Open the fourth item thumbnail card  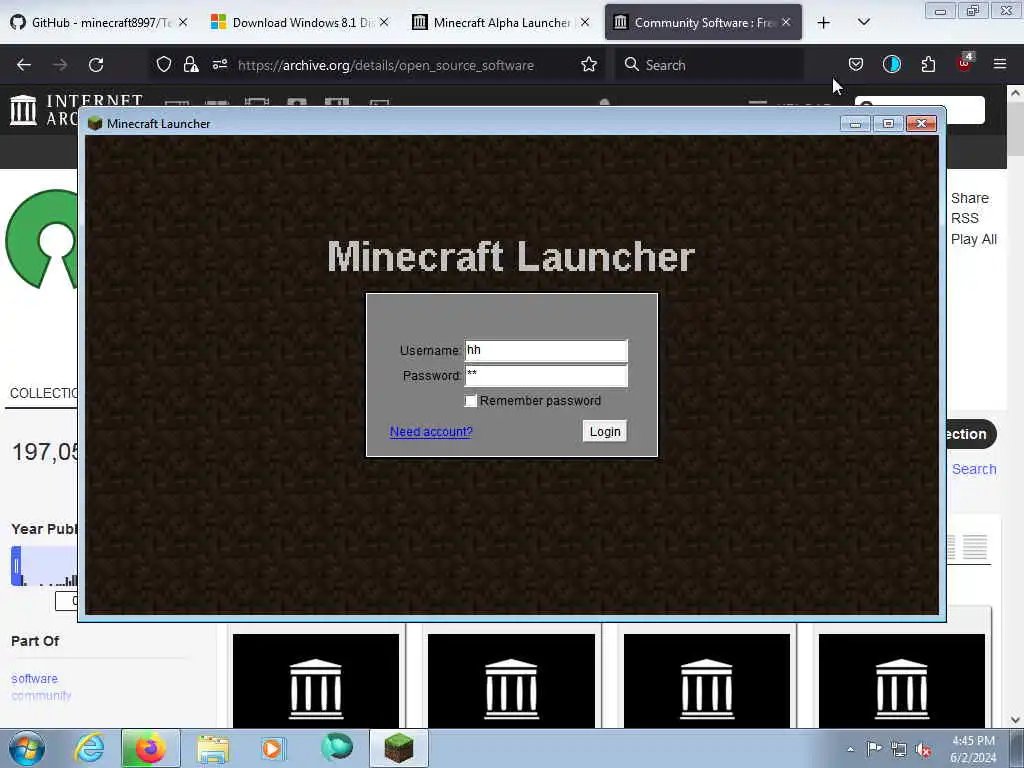[902, 680]
